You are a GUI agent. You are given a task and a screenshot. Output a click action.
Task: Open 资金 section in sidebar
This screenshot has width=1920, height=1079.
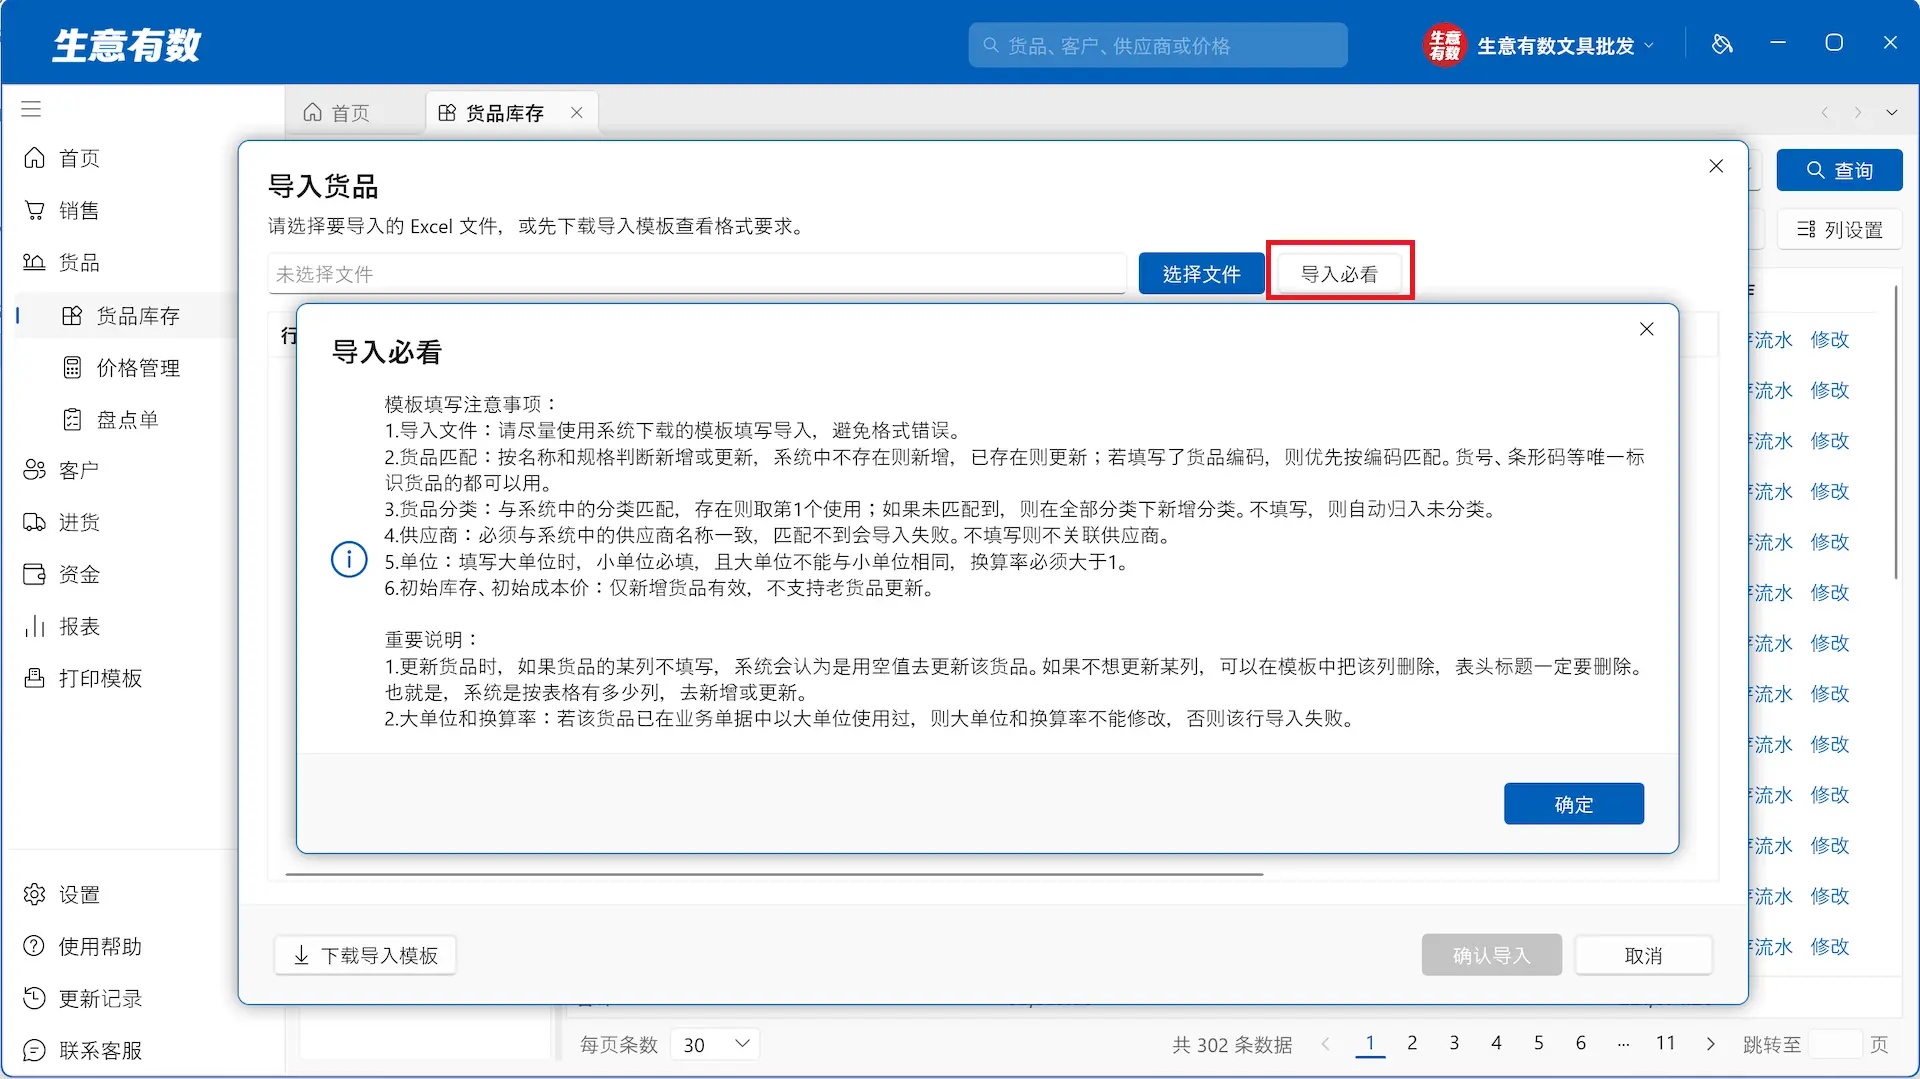[x=62, y=574]
